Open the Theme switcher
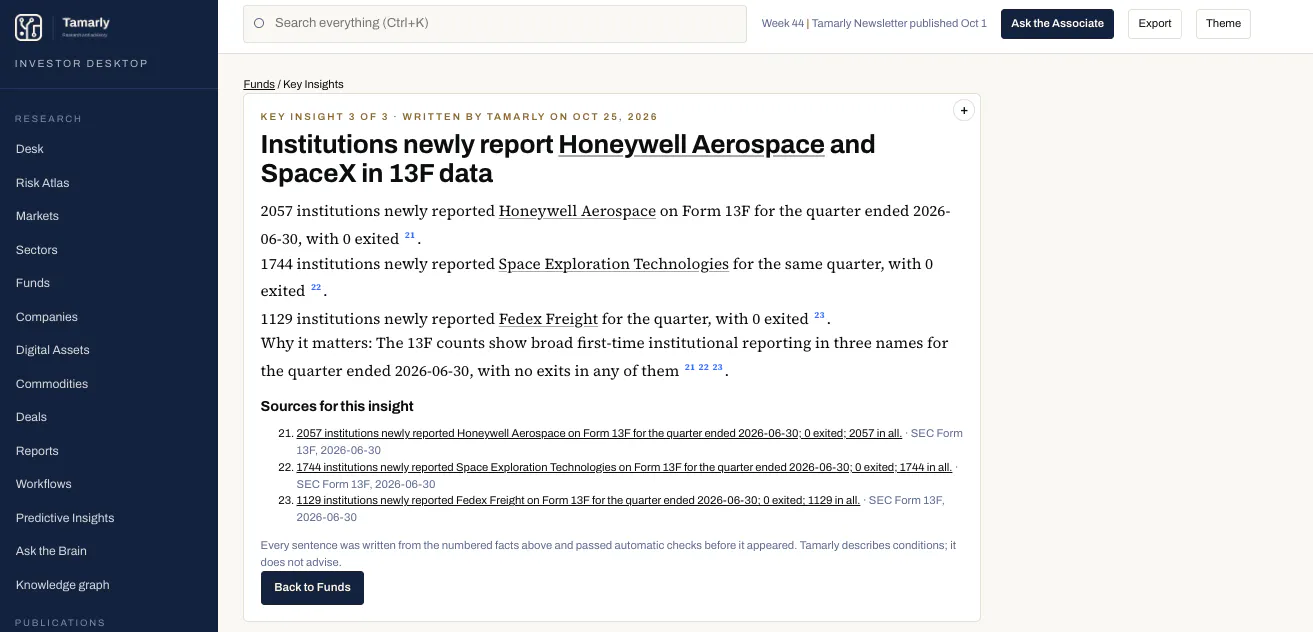1313x632 pixels. [x=1223, y=24]
